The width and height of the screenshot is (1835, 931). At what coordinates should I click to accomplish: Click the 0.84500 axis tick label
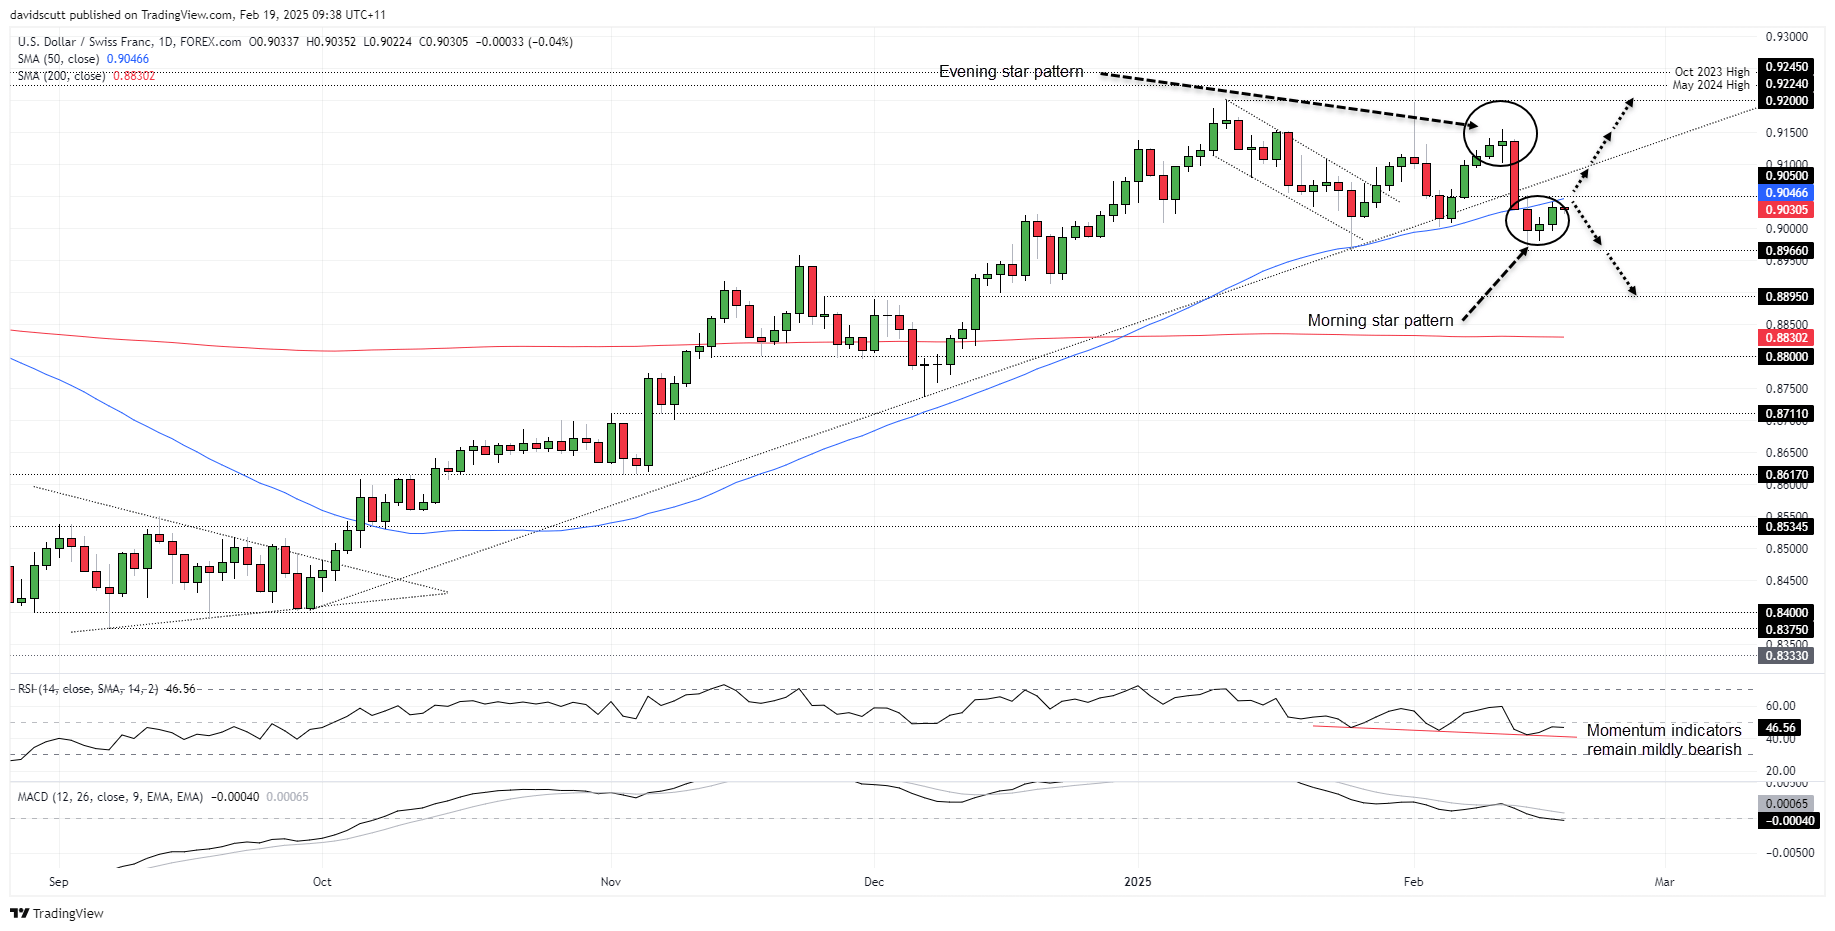pyautogui.click(x=1787, y=581)
